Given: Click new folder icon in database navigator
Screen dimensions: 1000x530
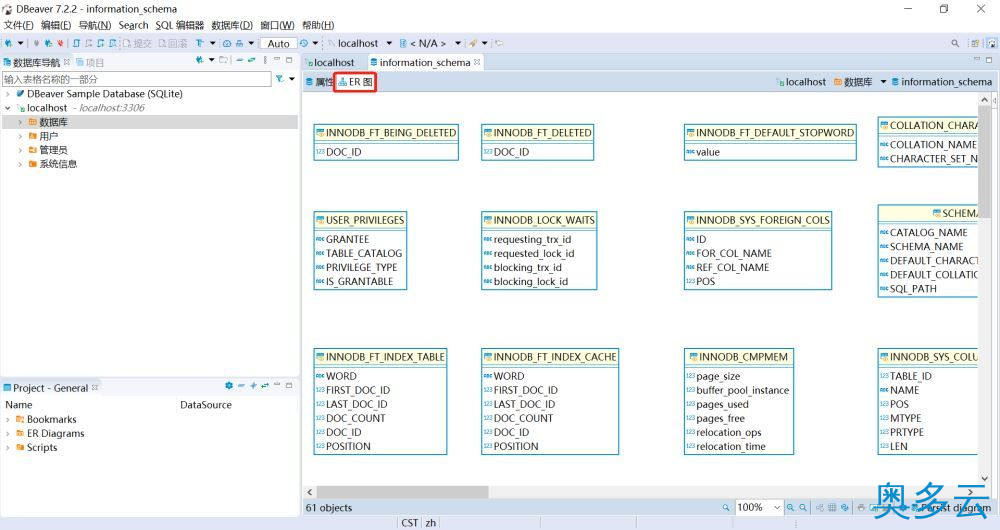Looking at the screenshot, I should [x=223, y=60].
